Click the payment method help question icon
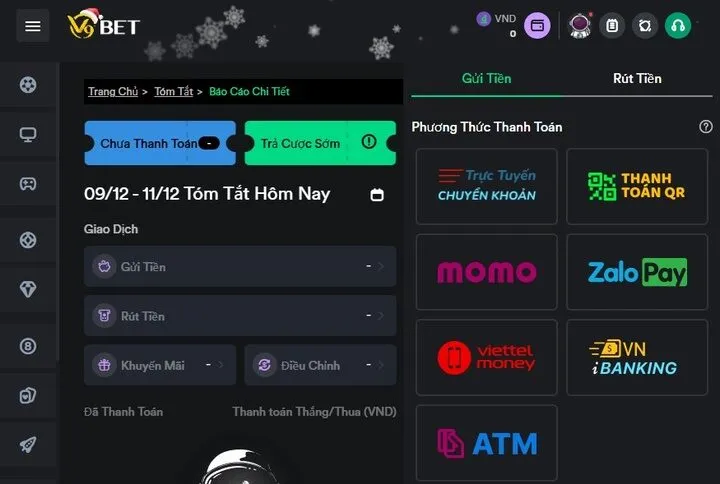Screen dimensions: 720x484 pyautogui.click(x=706, y=127)
